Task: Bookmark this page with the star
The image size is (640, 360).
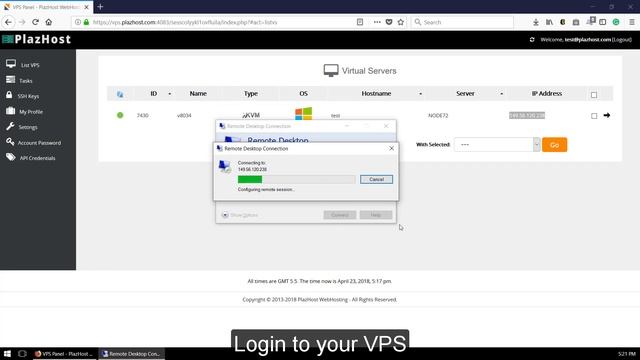Action: pos(401,22)
